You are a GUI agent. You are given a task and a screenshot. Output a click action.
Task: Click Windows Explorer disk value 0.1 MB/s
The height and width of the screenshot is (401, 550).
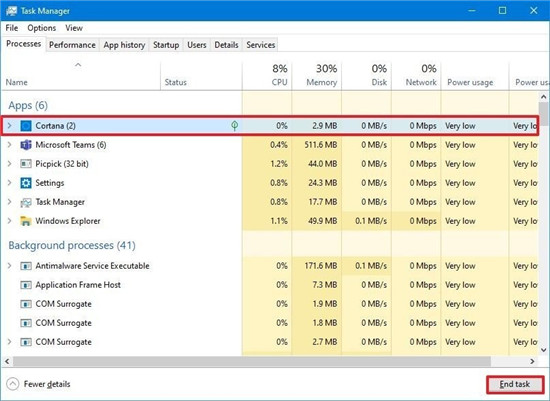371,221
